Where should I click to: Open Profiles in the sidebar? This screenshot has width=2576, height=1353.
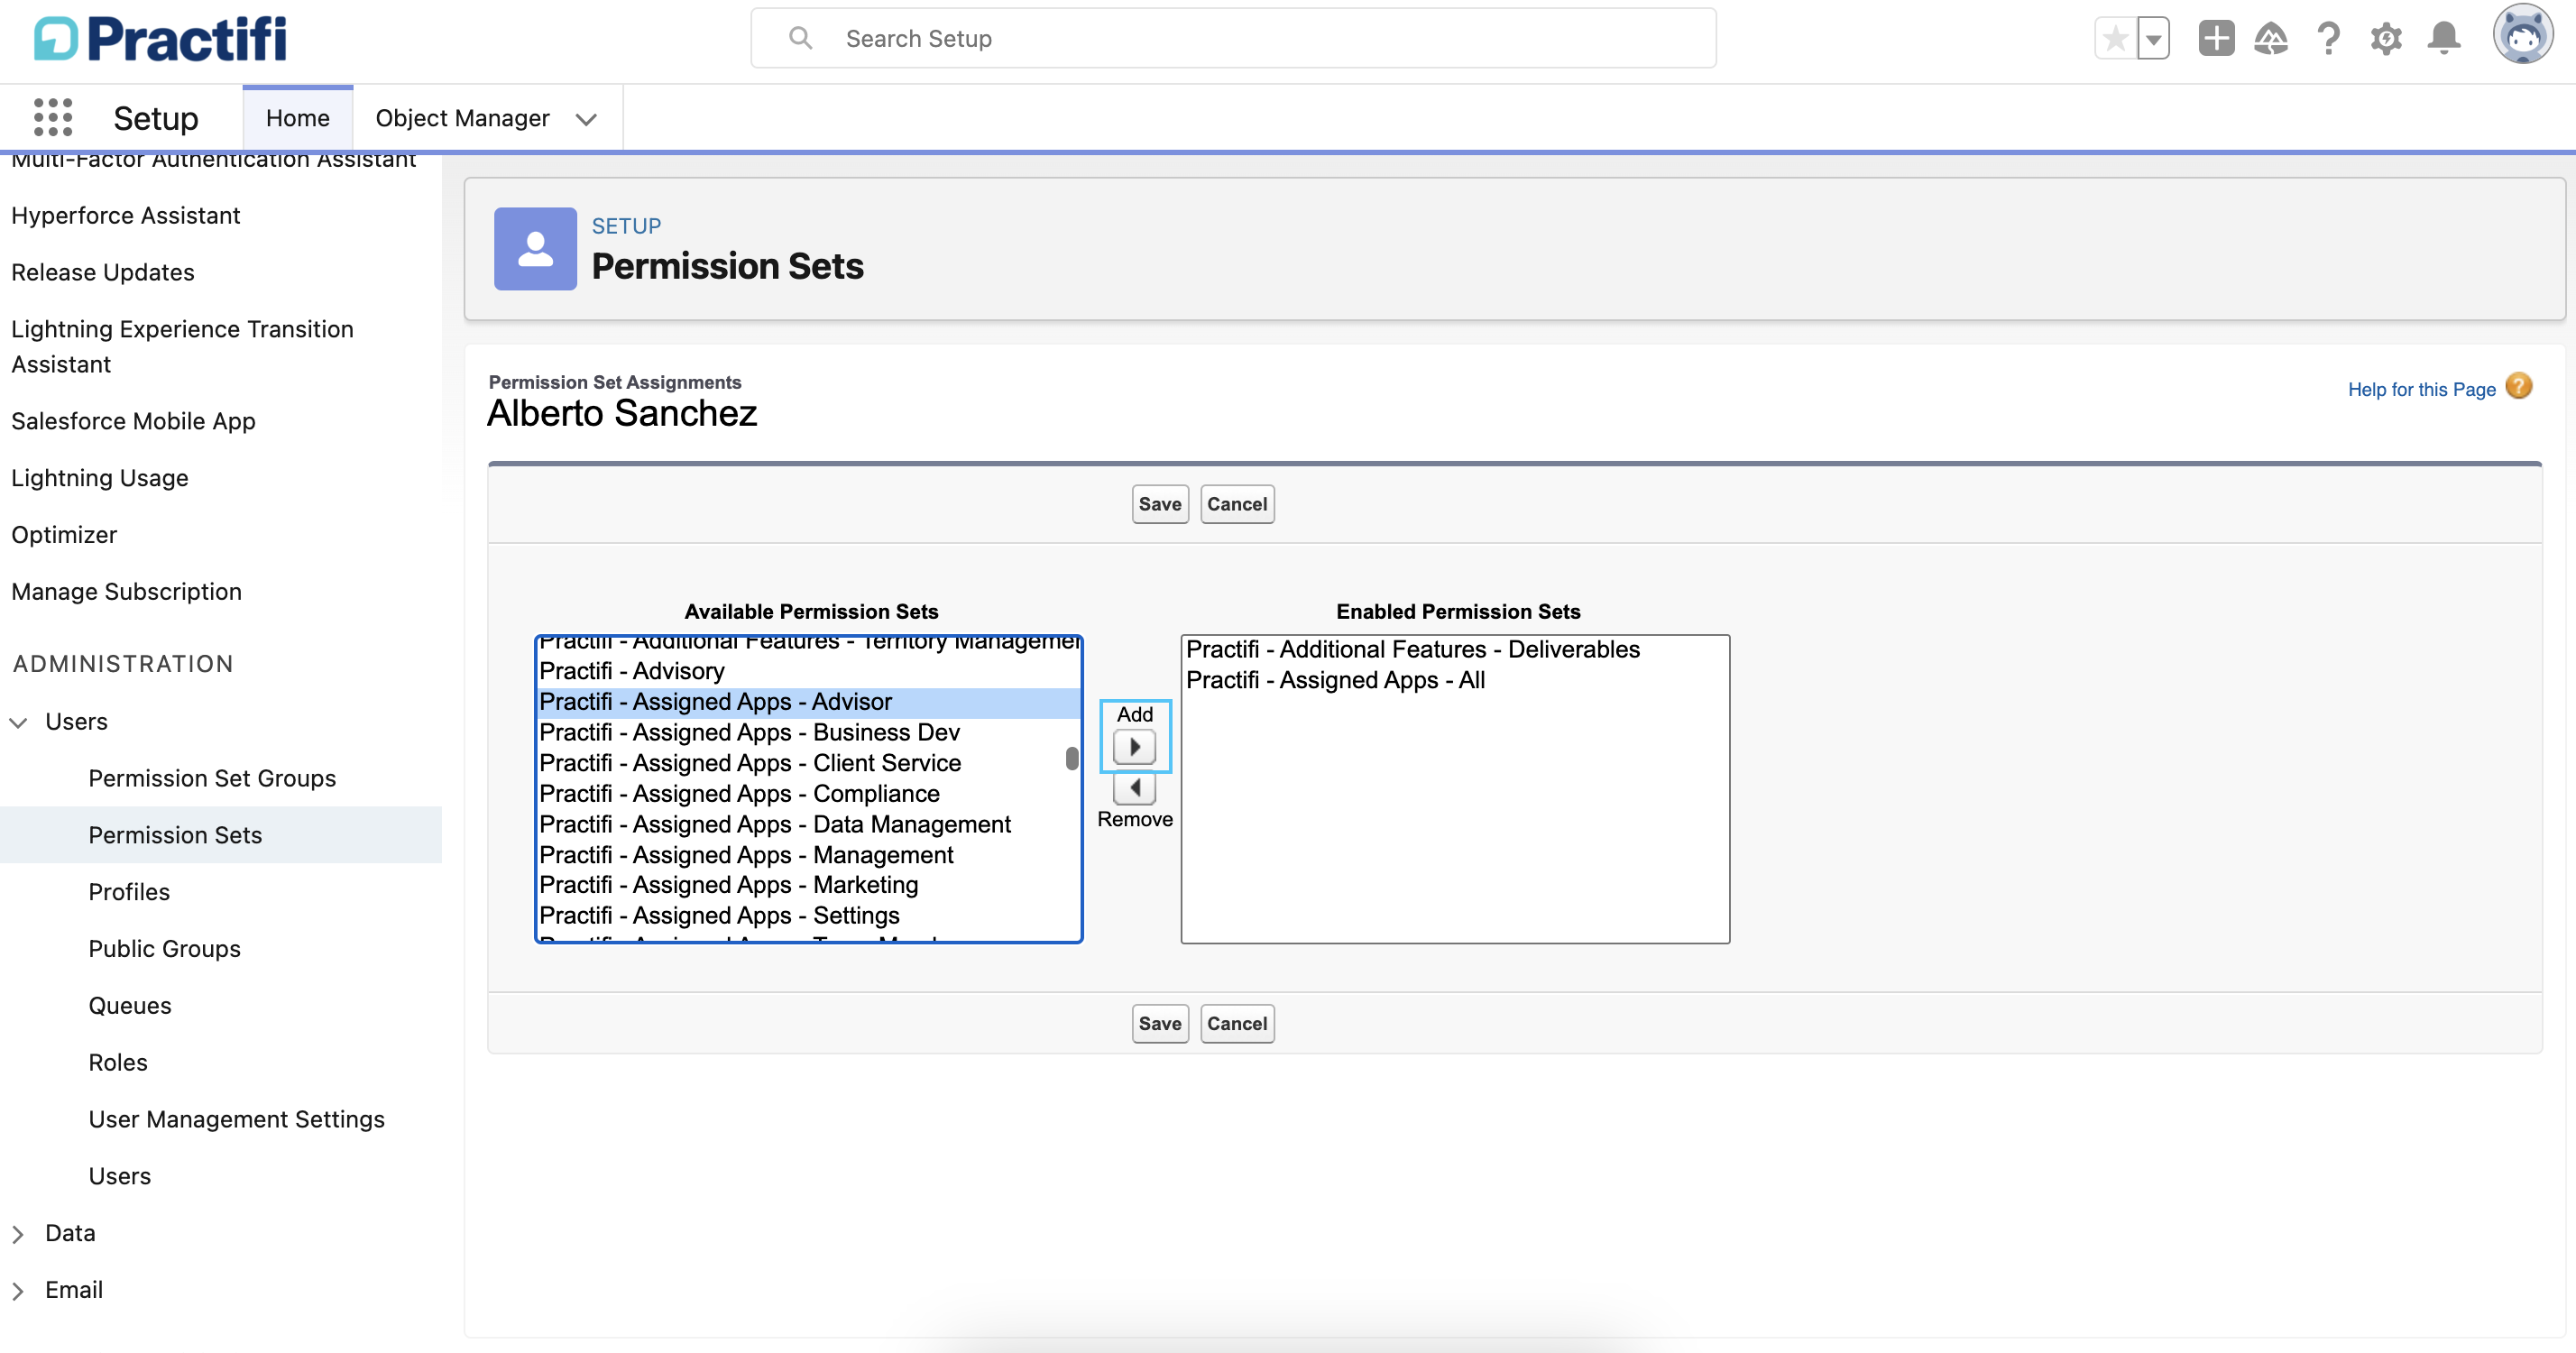[x=129, y=892]
